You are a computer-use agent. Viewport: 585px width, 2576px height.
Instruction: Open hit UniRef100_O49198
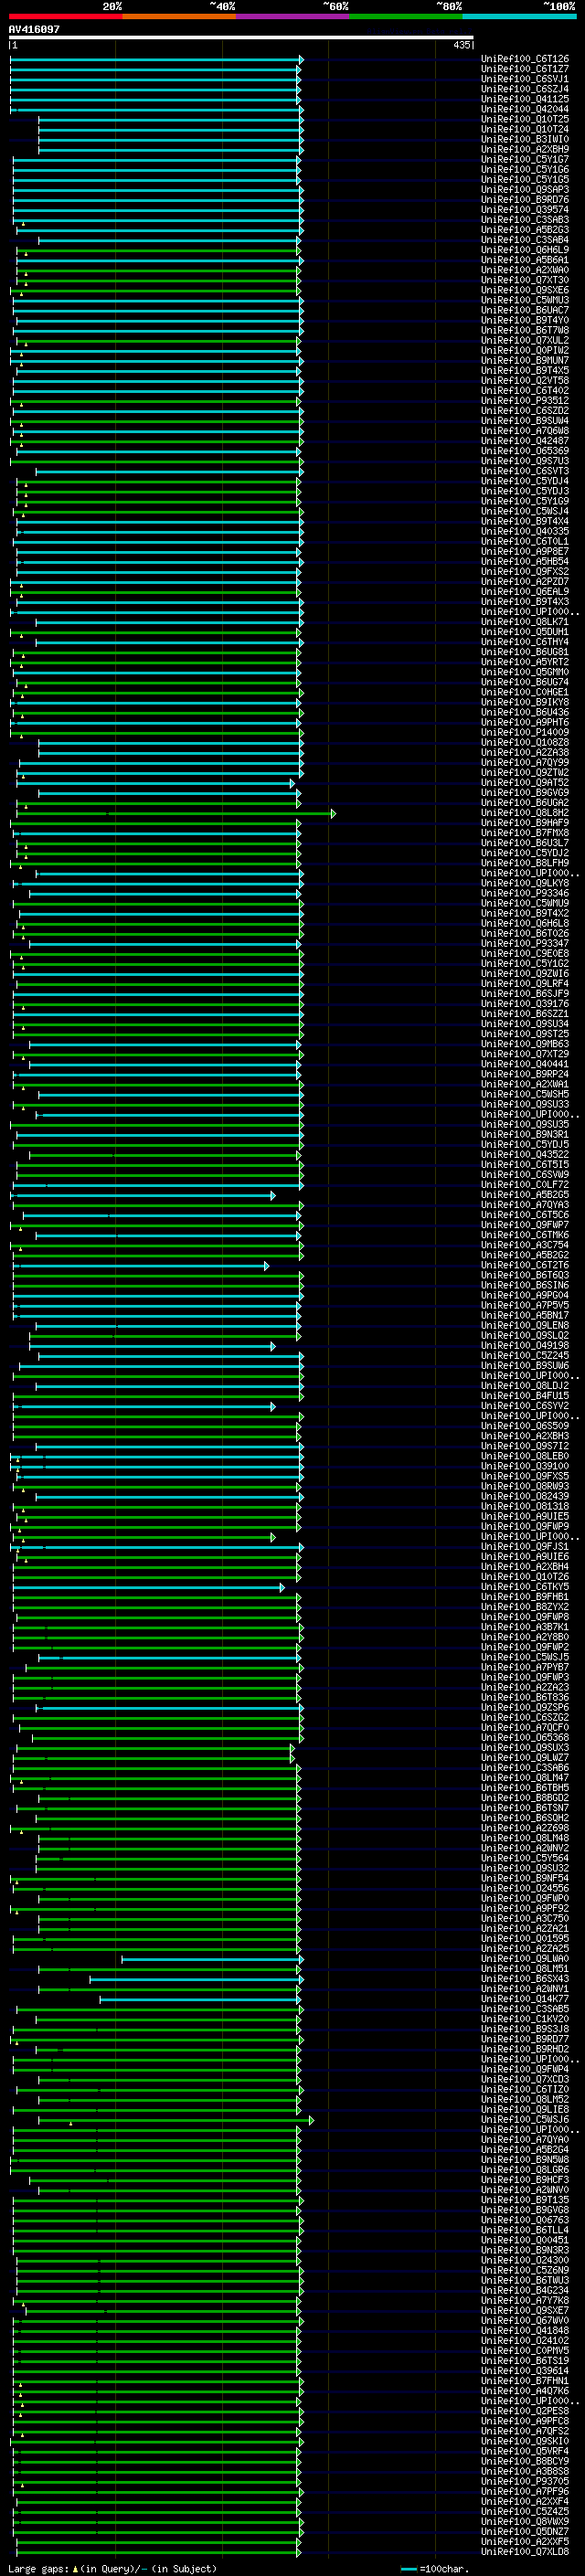pos(525,1345)
